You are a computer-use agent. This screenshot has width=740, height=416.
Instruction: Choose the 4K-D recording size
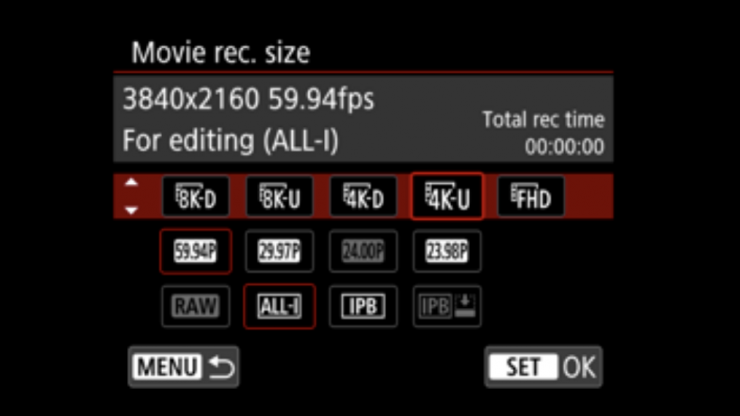(363, 196)
